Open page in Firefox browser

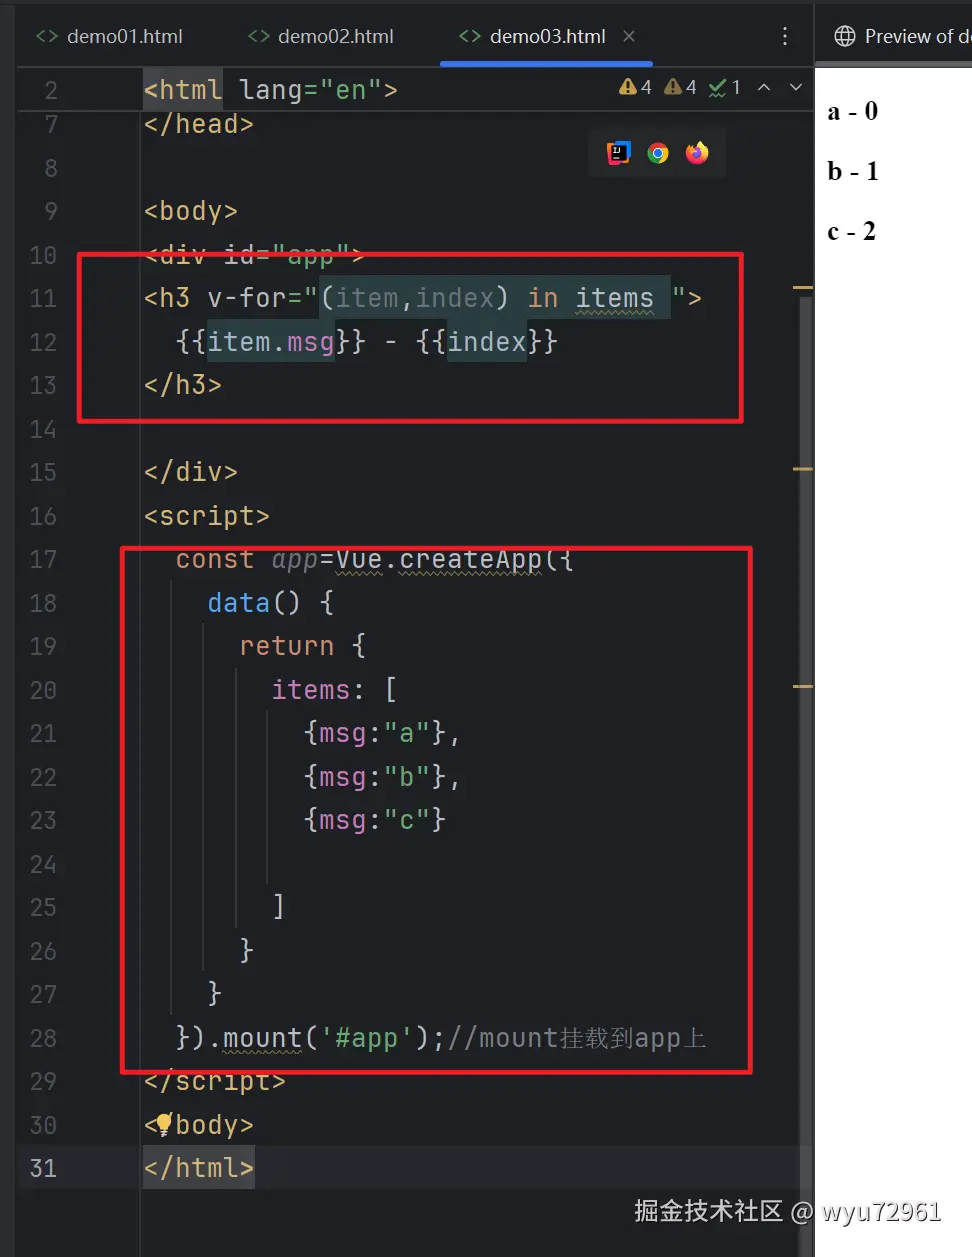697,153
